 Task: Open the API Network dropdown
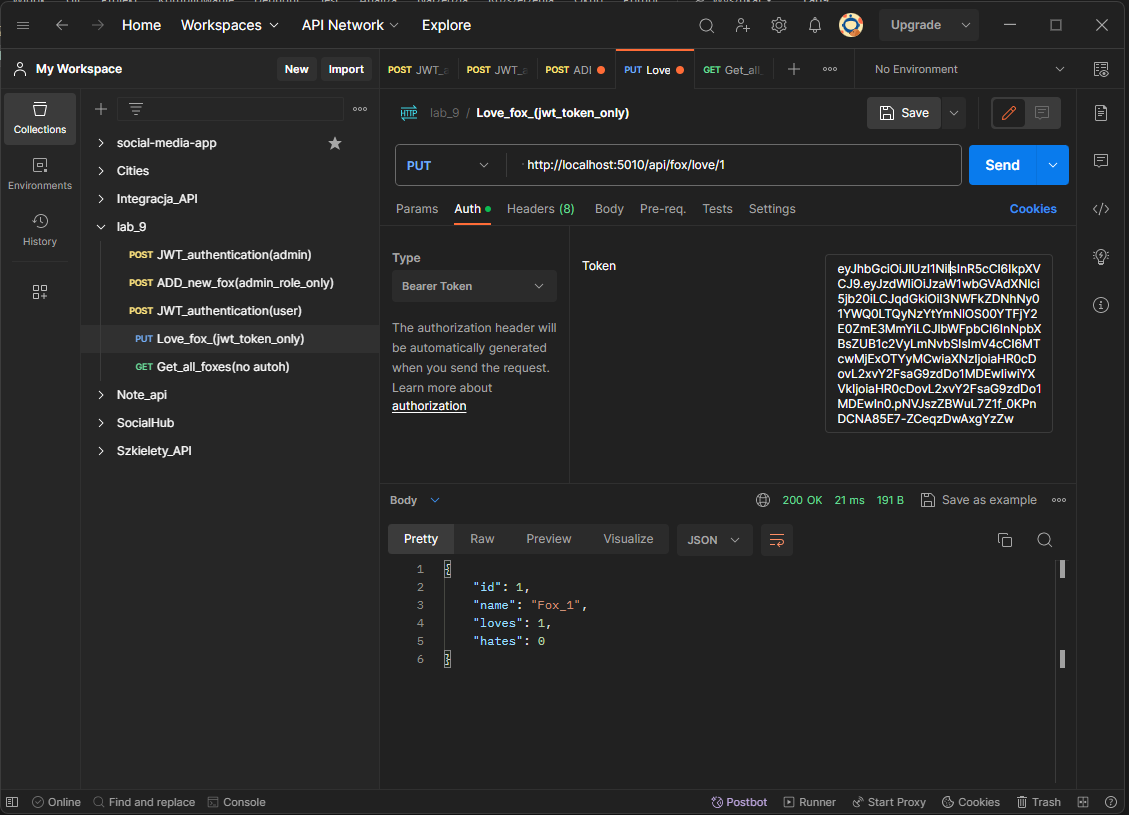350,25
